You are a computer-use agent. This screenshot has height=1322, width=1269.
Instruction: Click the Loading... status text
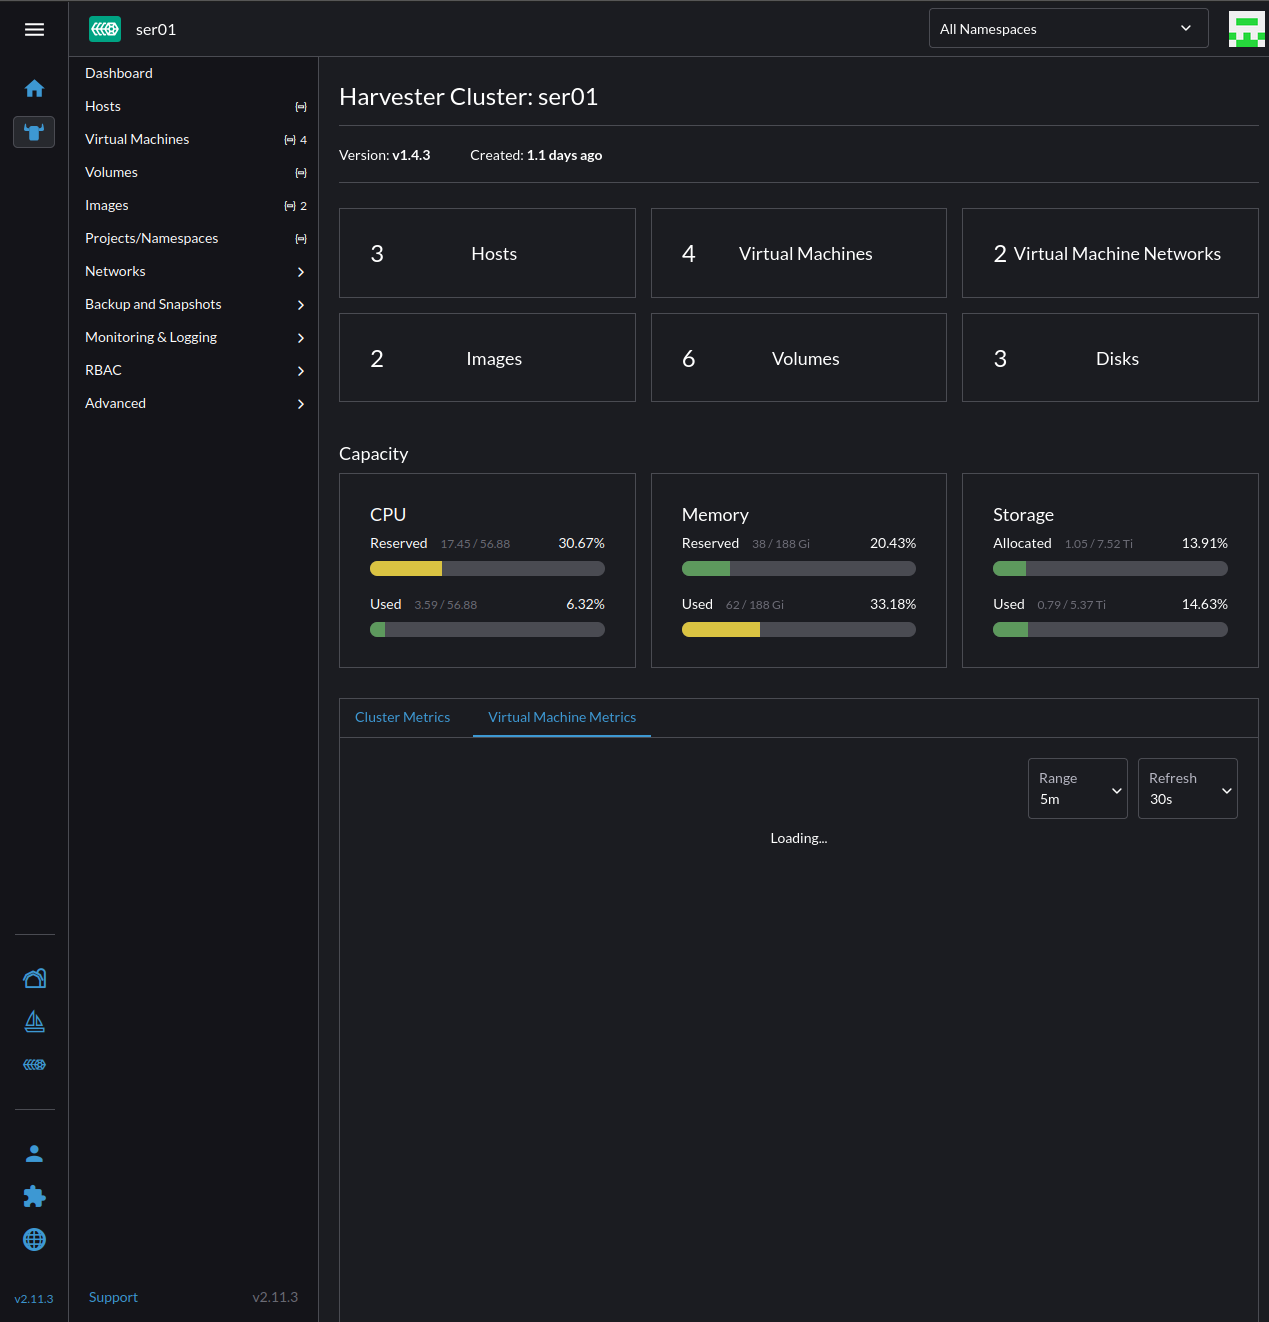coord(799,838)
